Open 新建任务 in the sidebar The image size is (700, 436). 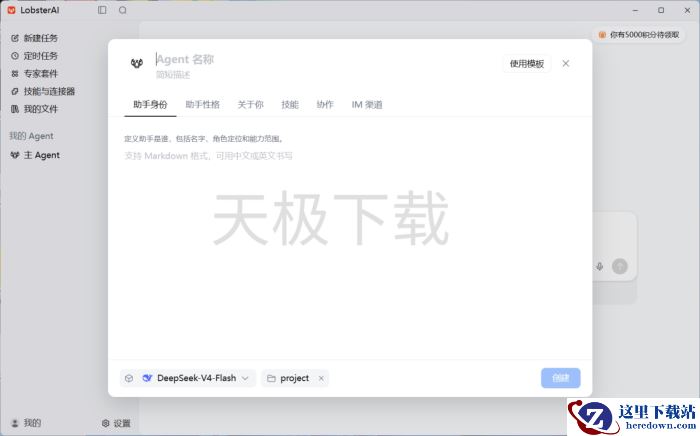pos(34,38)
